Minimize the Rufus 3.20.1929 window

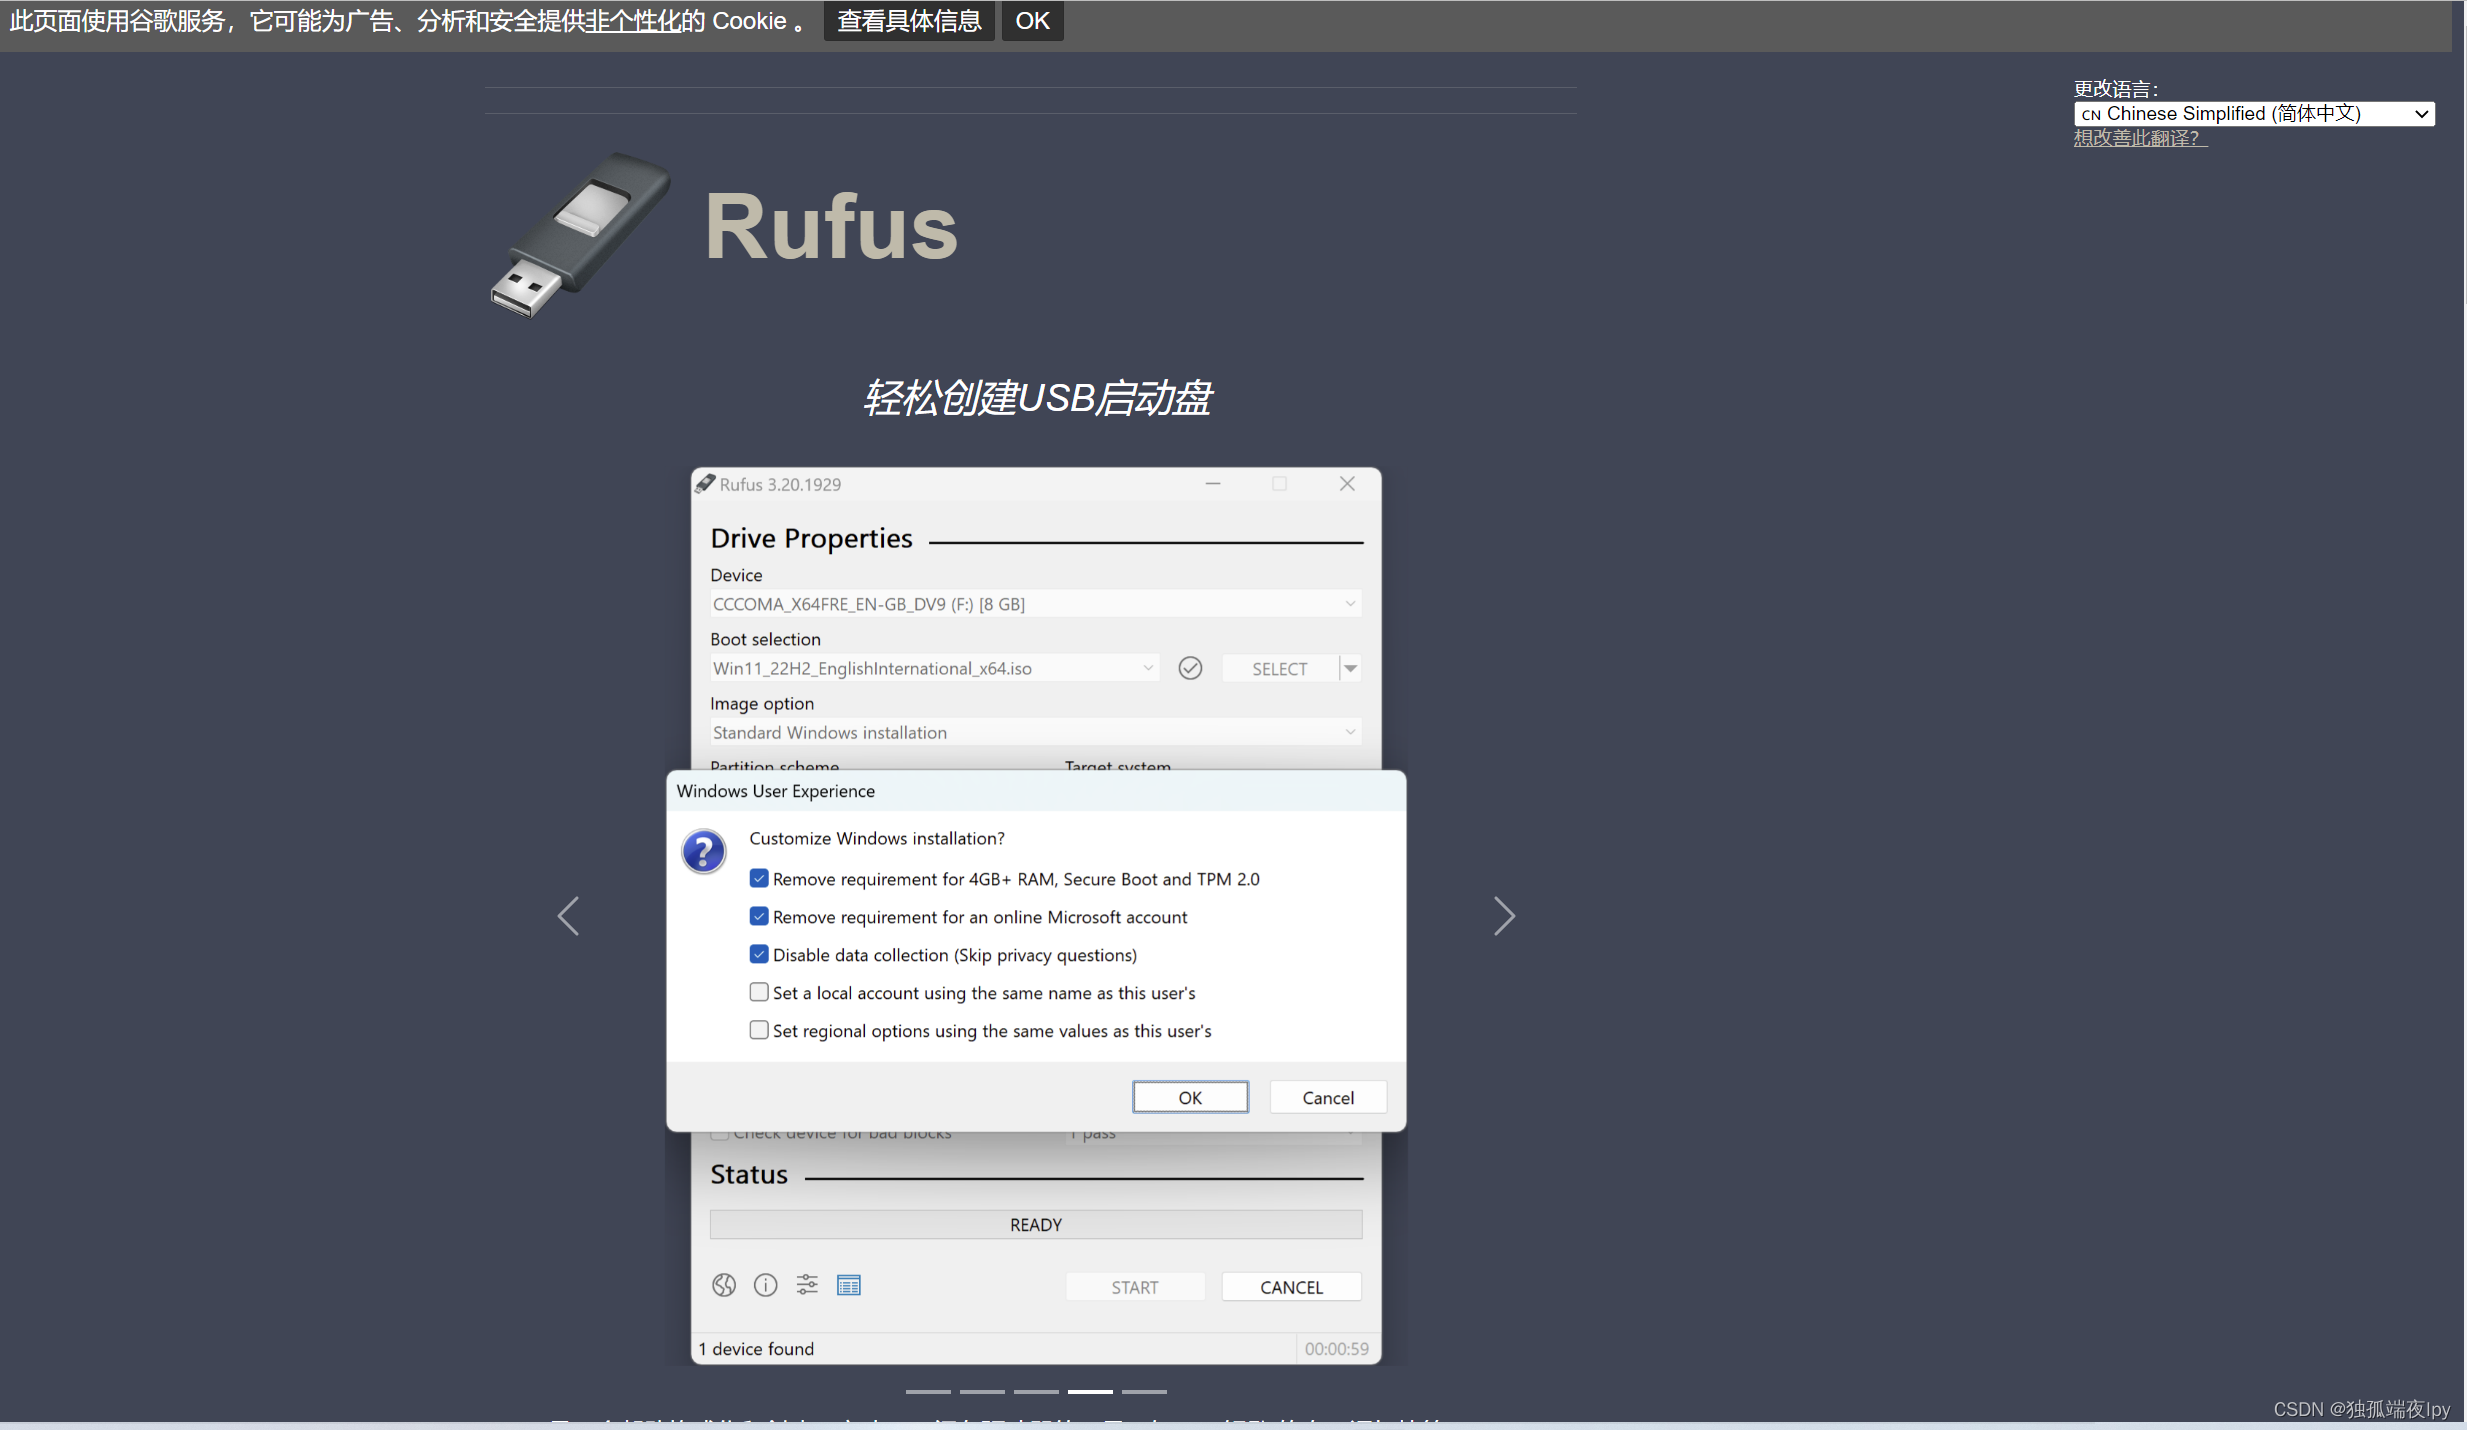(x=1213, y=484)
